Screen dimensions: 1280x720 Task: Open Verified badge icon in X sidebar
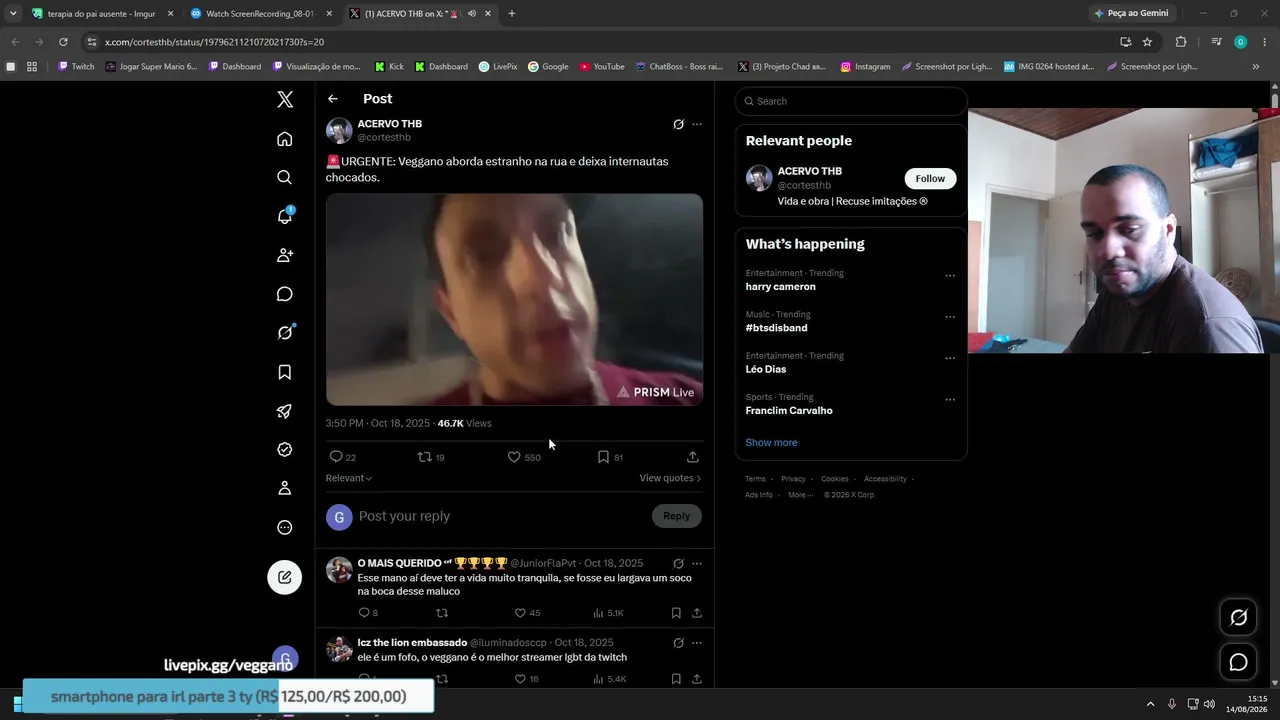pos(285,450)
